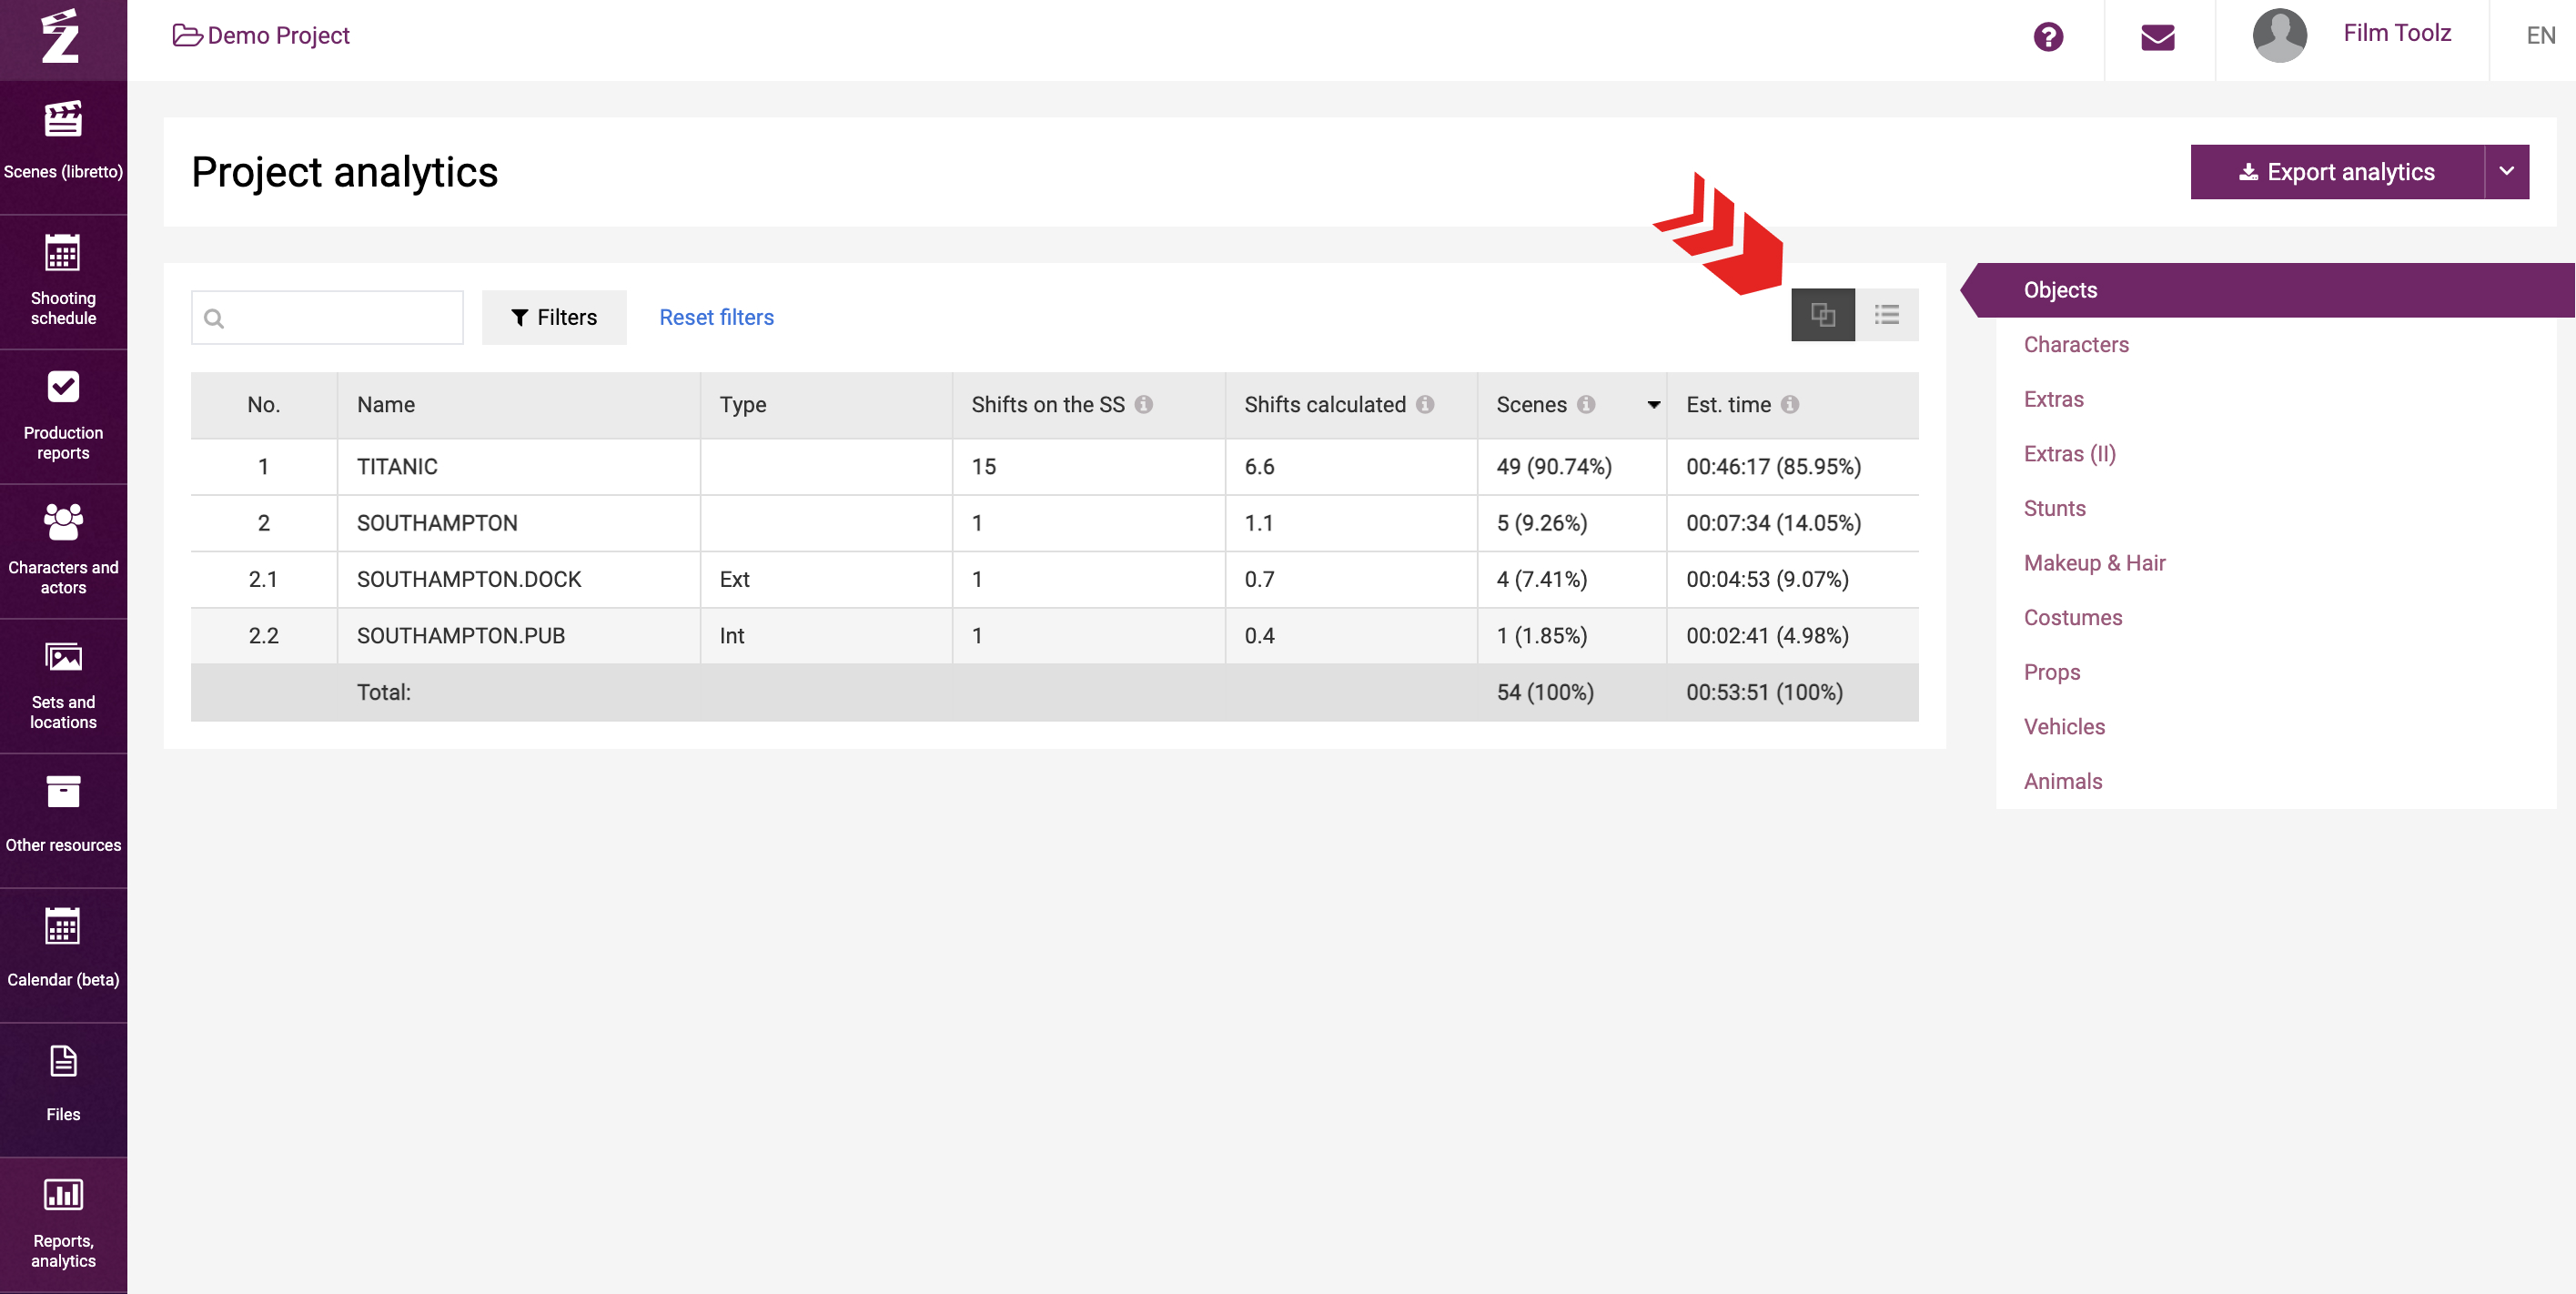
Task: Select Vehicles analytics category
Action: pyautogui.click(x=2065, y=726)
